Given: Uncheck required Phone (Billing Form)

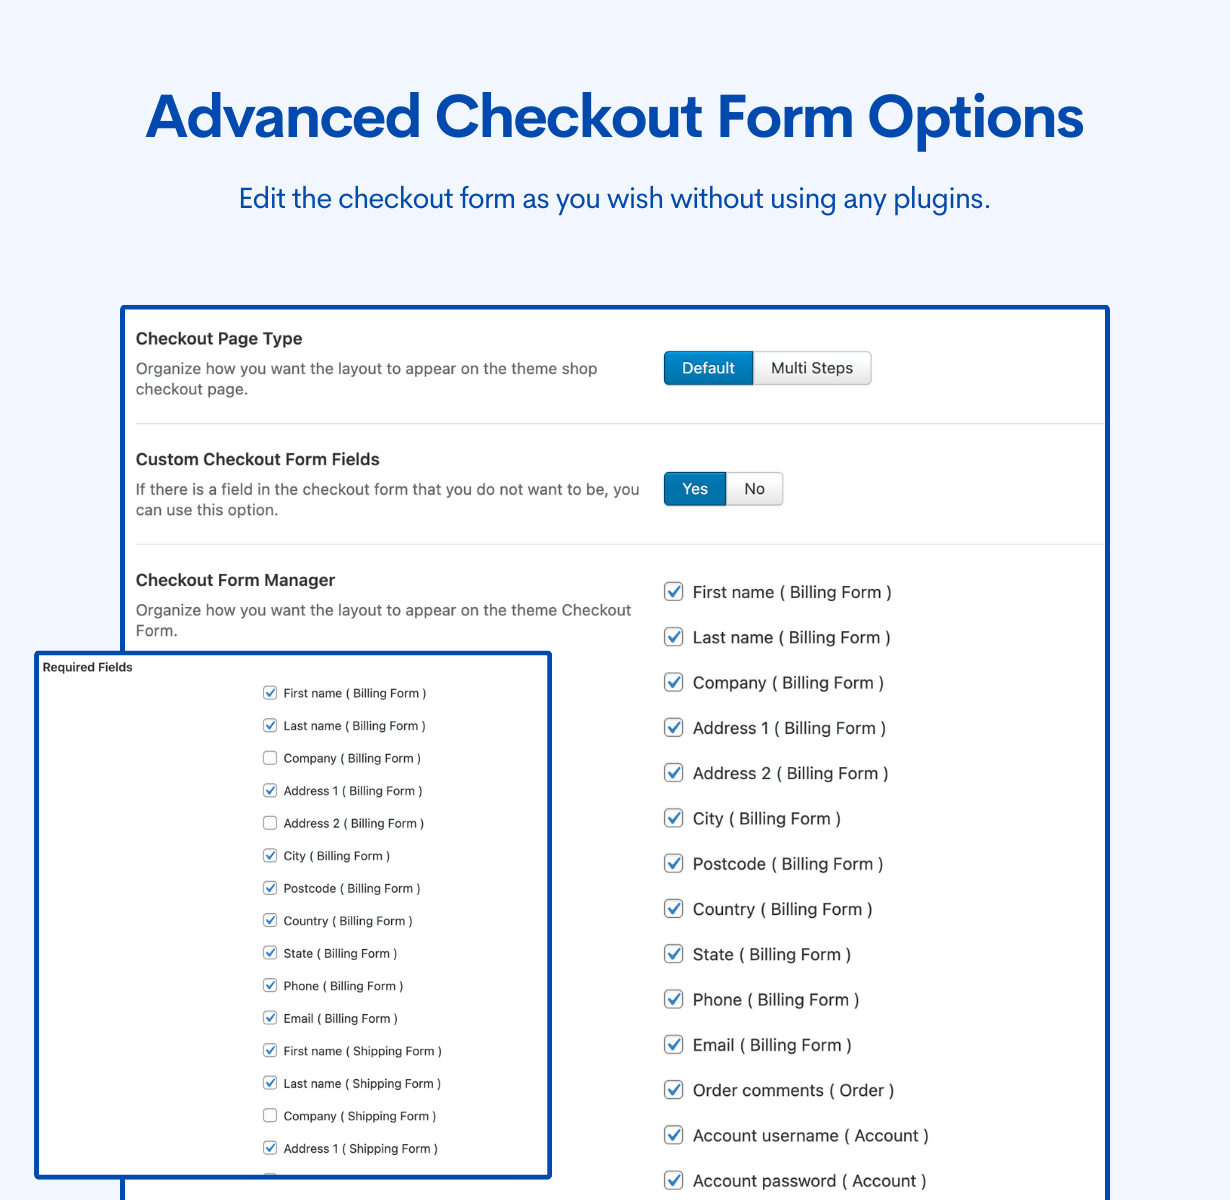Looking at the screenshot, I should coord(270,986).
